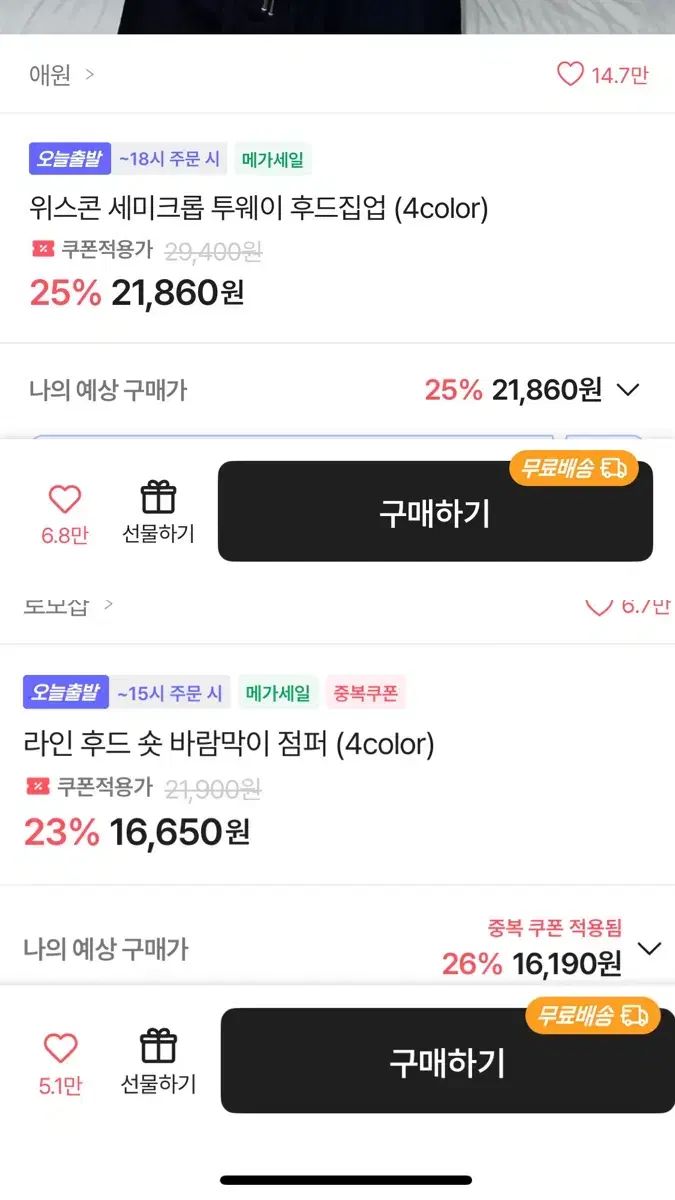
Task: Tap the coupon icon next to 21,900원
Action: point(37,787)
